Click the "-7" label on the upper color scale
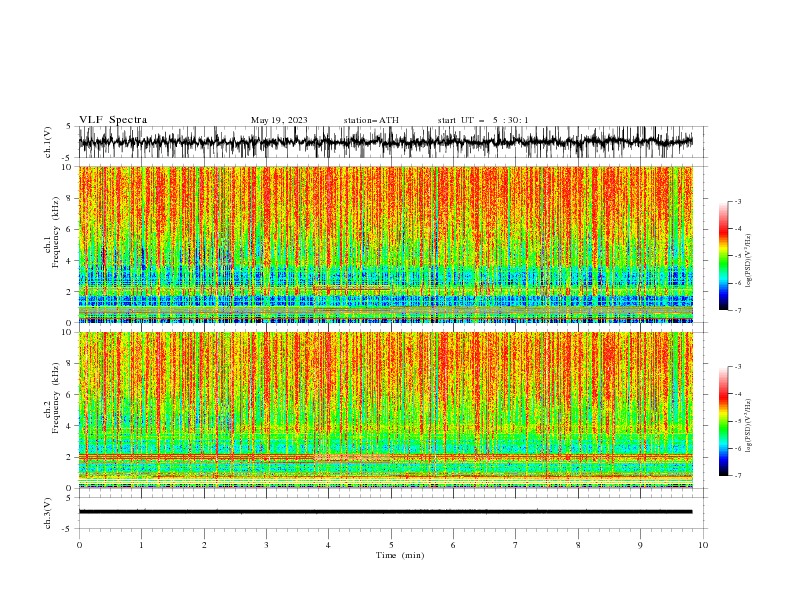Viewport: 792px width, 612px height. click(737, 310)
